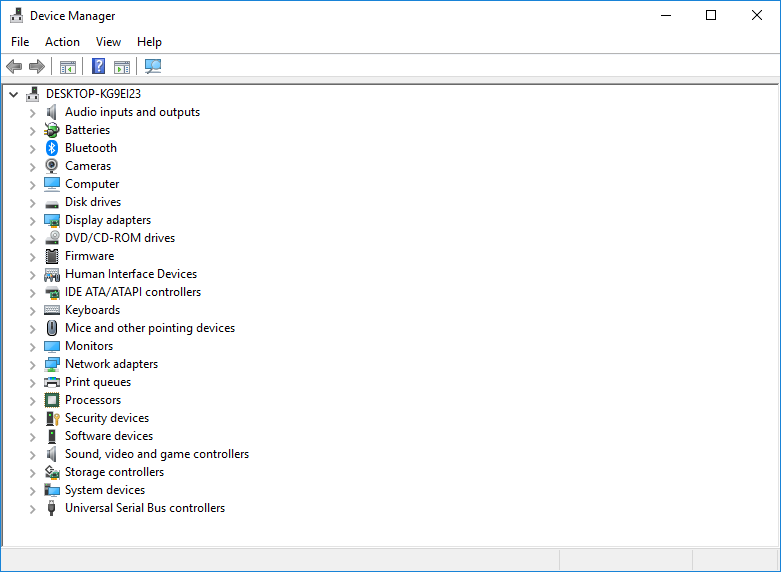
Task: Click the Bluetooth device category icon
Action: (52, 148)
